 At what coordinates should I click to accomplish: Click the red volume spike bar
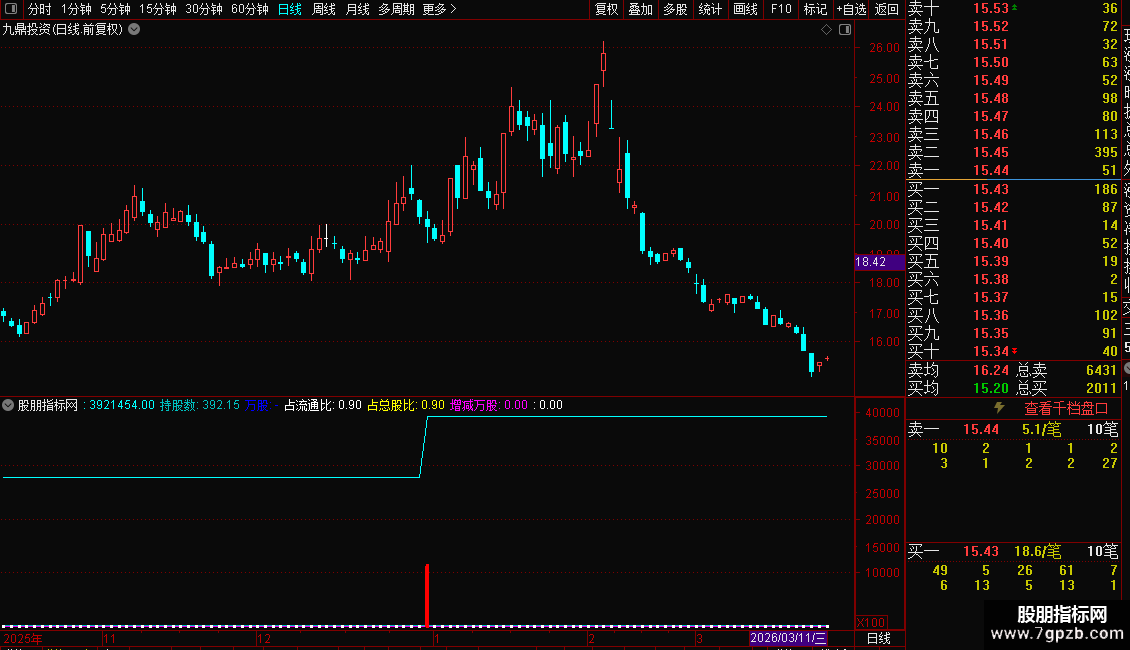[427, 595]
